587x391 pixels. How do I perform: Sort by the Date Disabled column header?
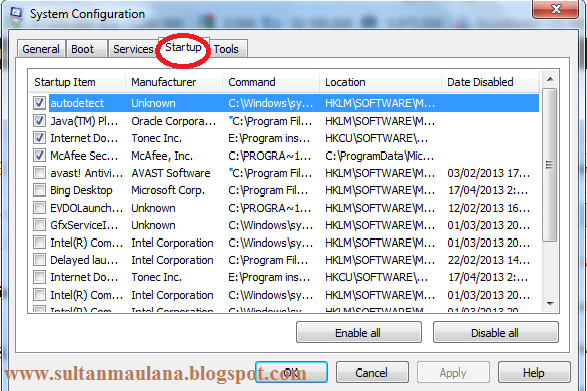tap(490, 82)
